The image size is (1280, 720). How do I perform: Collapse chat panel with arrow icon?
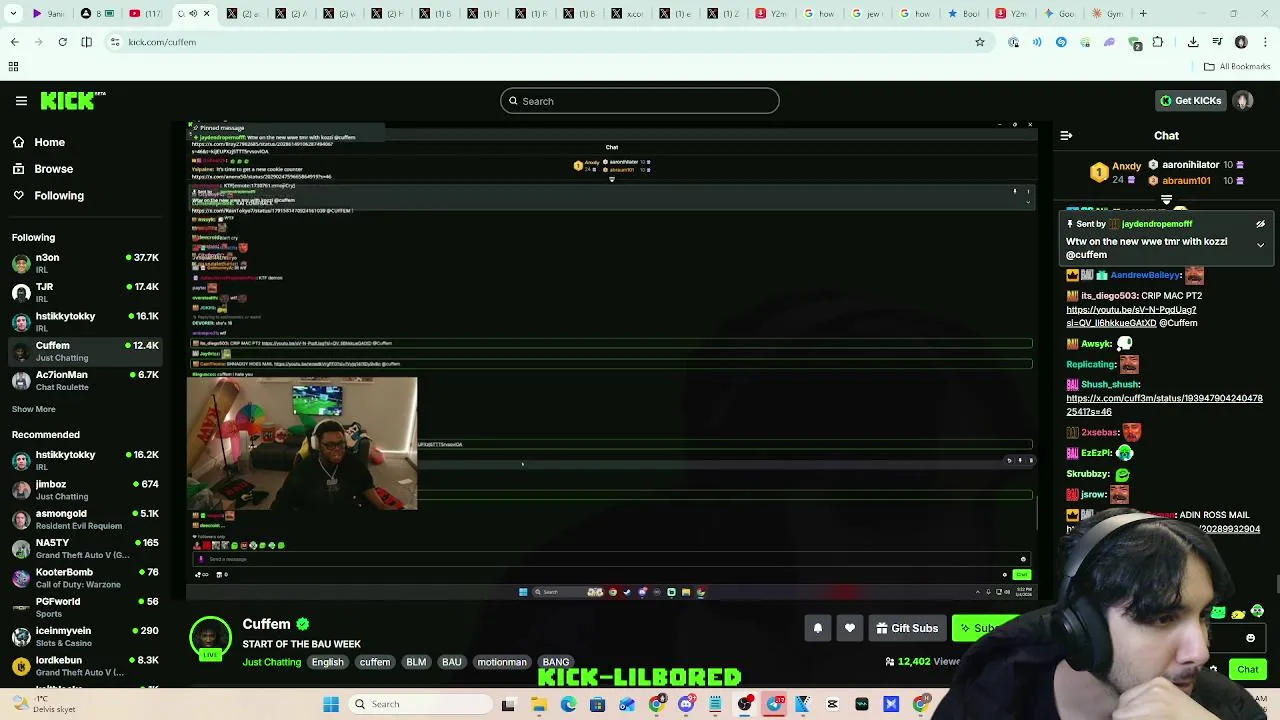(1066, 135)
